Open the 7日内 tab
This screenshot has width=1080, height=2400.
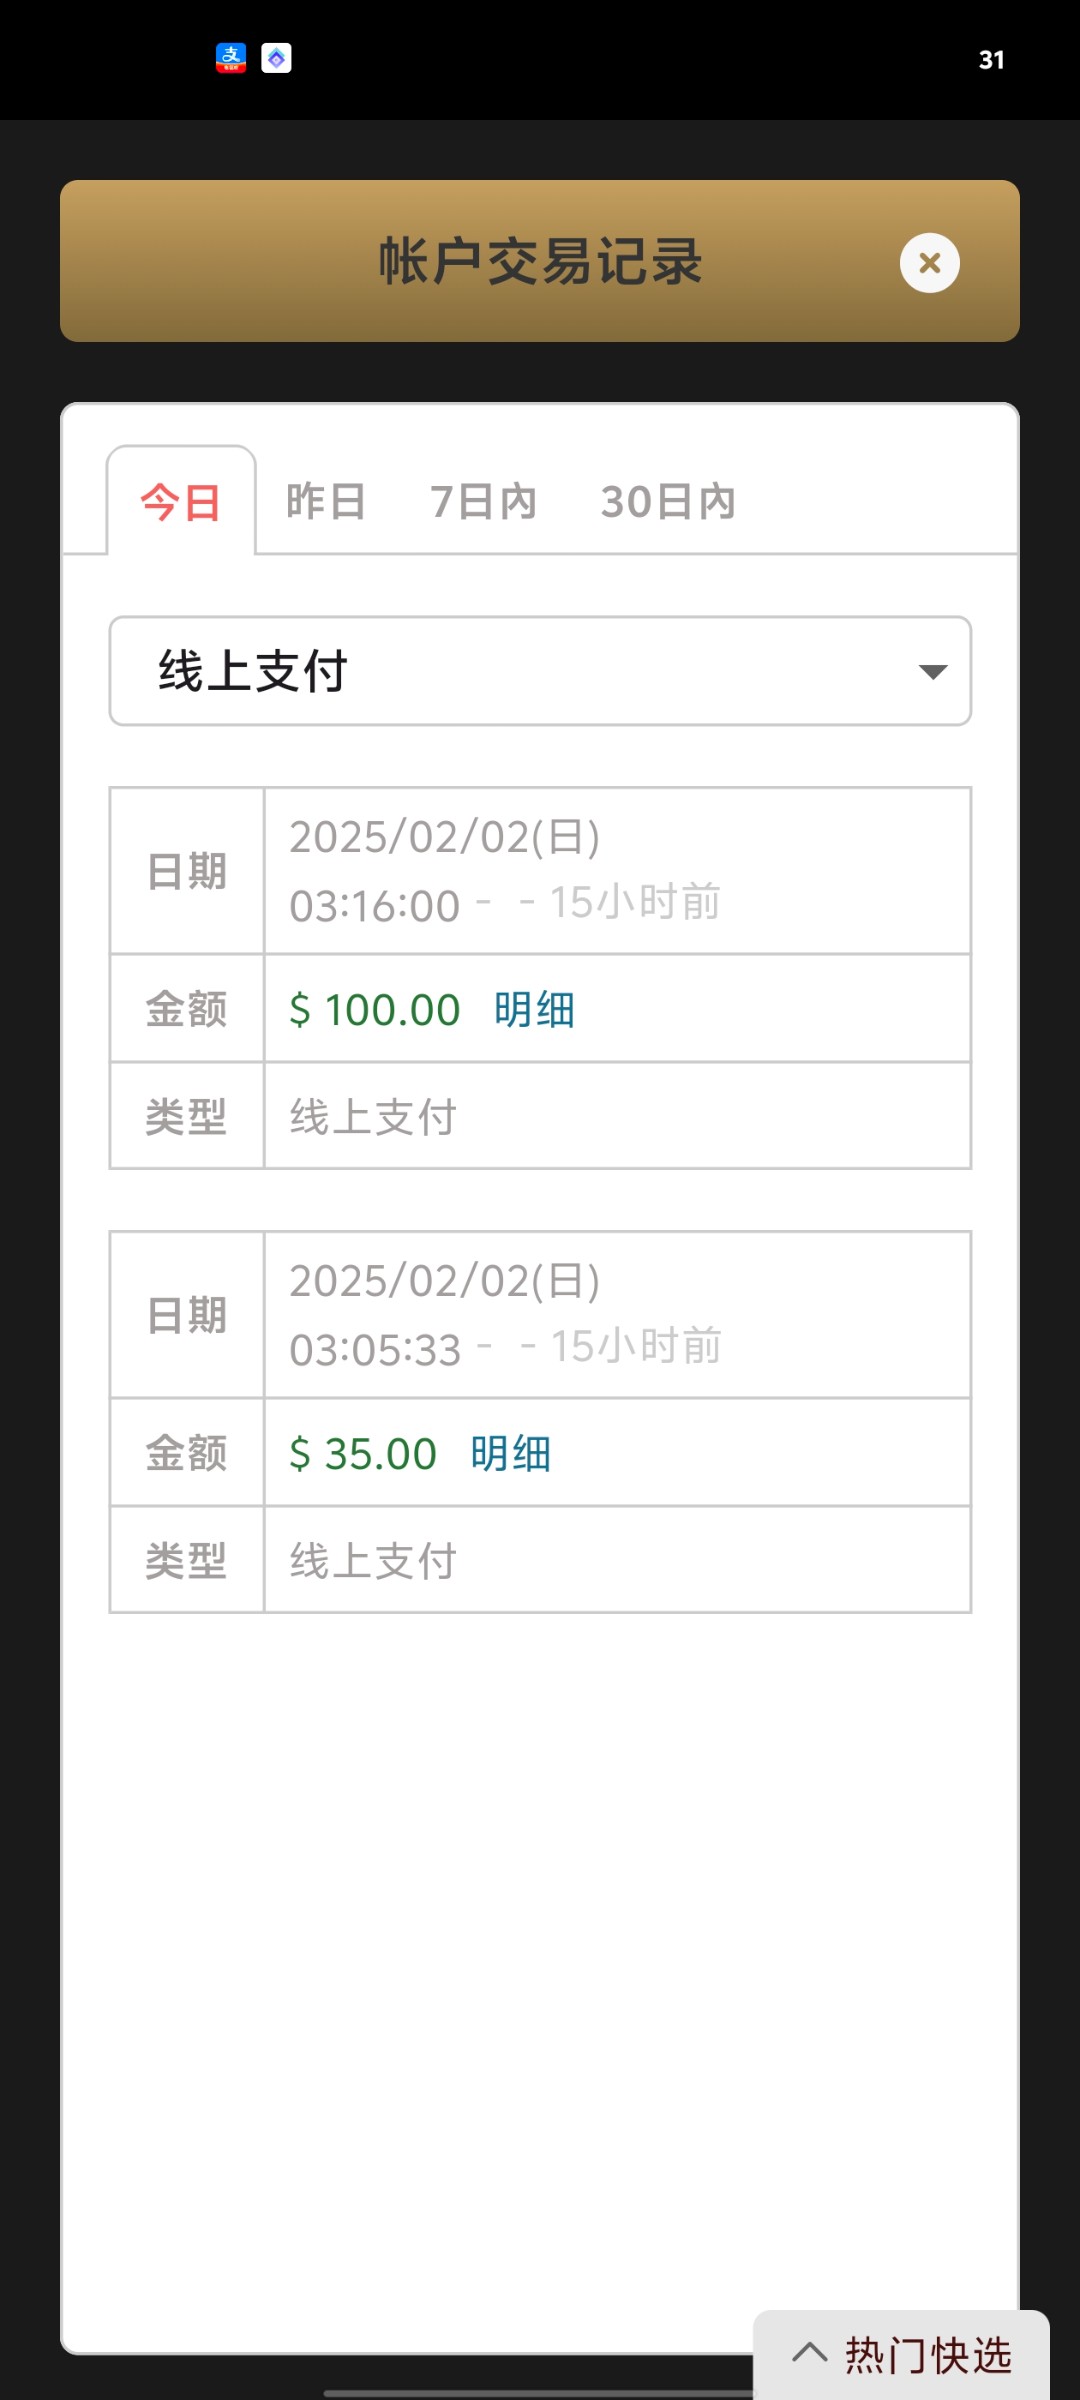click(483, 502)
